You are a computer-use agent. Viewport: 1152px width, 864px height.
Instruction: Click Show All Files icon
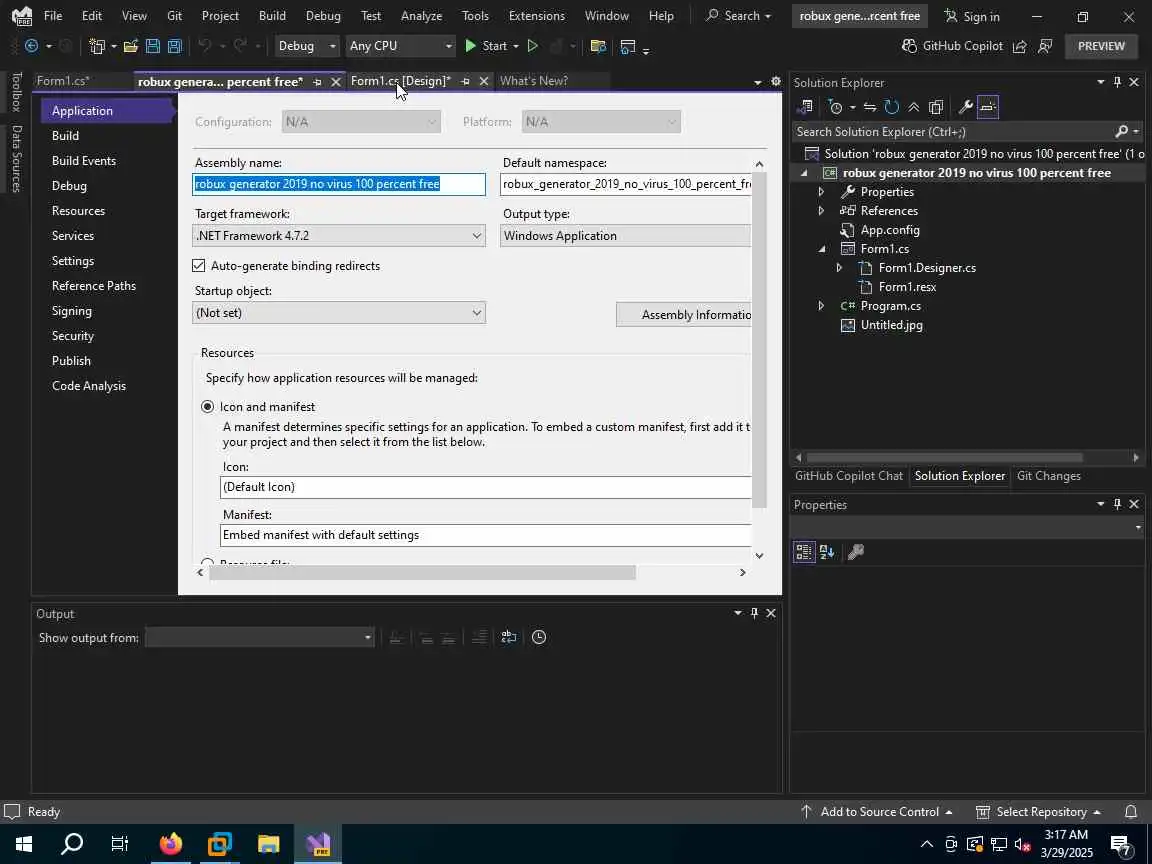[936, 107]
